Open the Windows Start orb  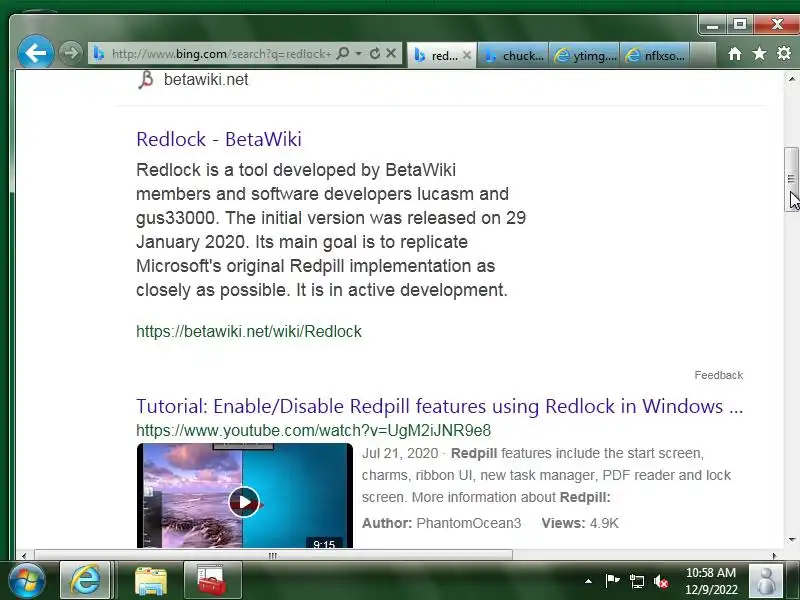pos(27,581)
